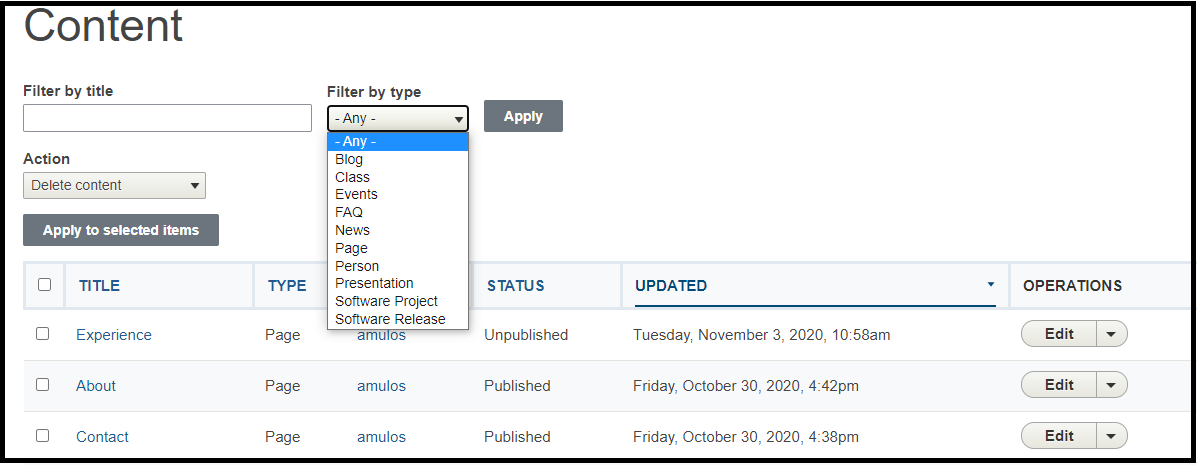Toggle the select-all checkbox in table header
The image size is (1197, 465).
click(x=44, y=285)
